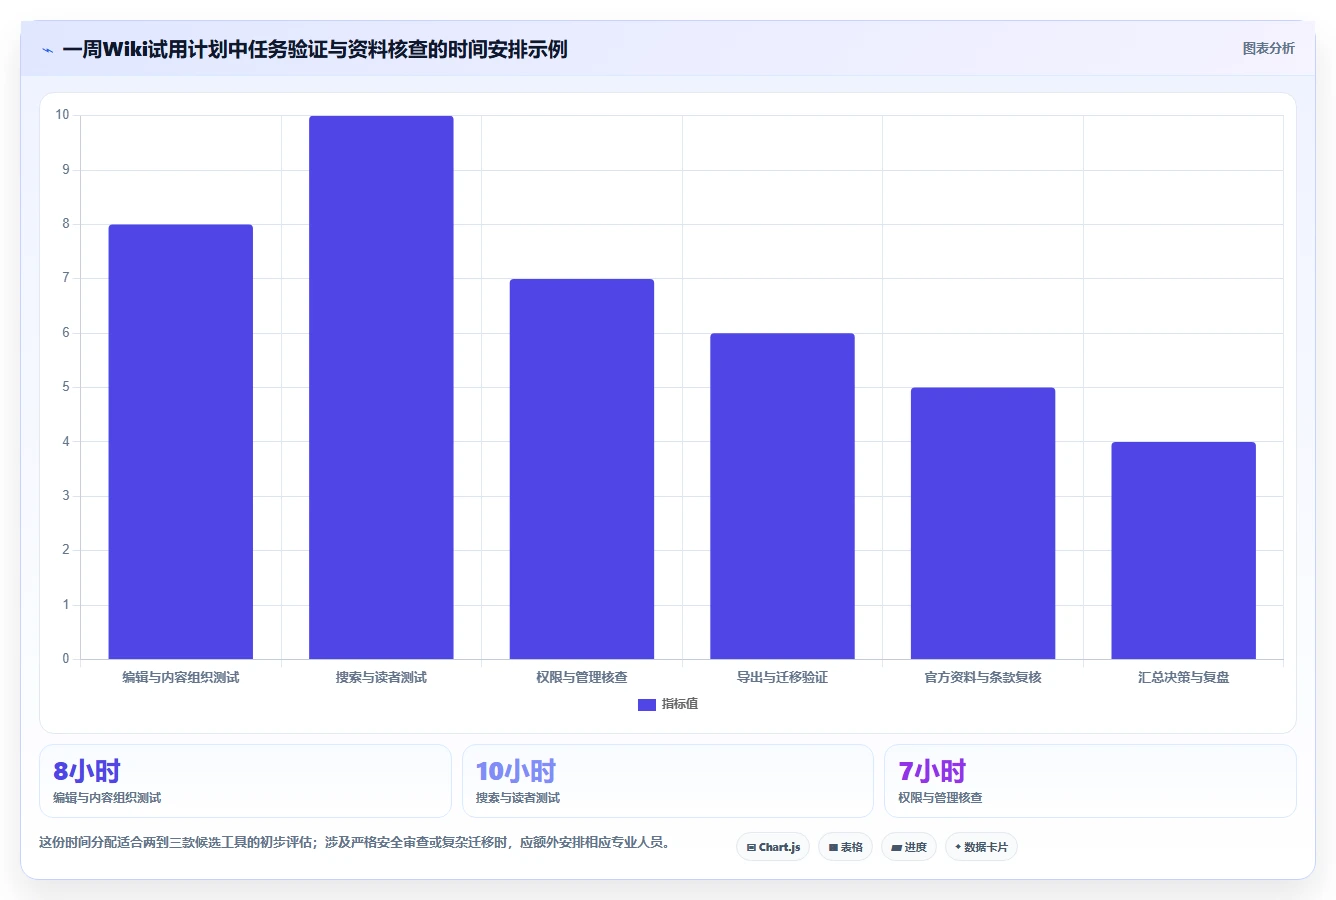Click the y-axis value 5
This screenshot has width=1336, height=900.
coord(66,387)
